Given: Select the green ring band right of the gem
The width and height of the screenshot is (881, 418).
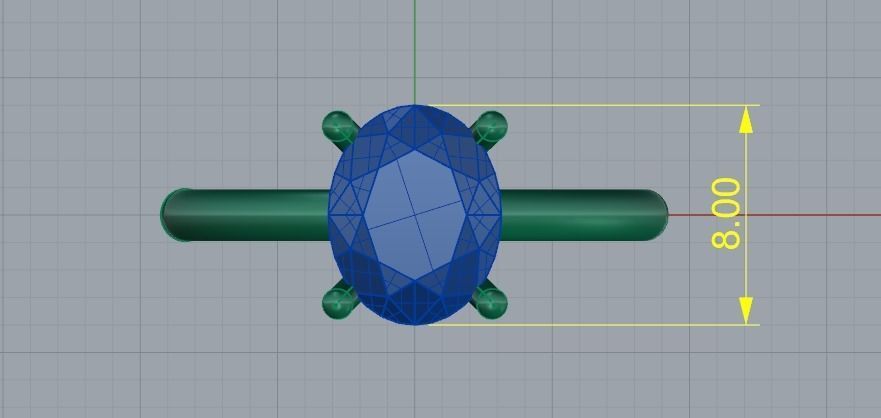Looking at the screenshot, I should coord(583,215).
